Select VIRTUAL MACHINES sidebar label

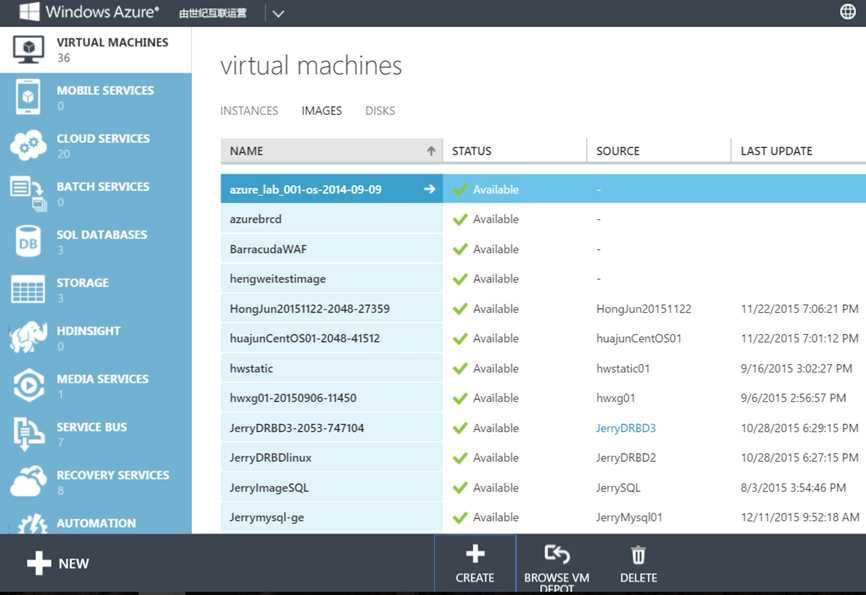point(112,43)
